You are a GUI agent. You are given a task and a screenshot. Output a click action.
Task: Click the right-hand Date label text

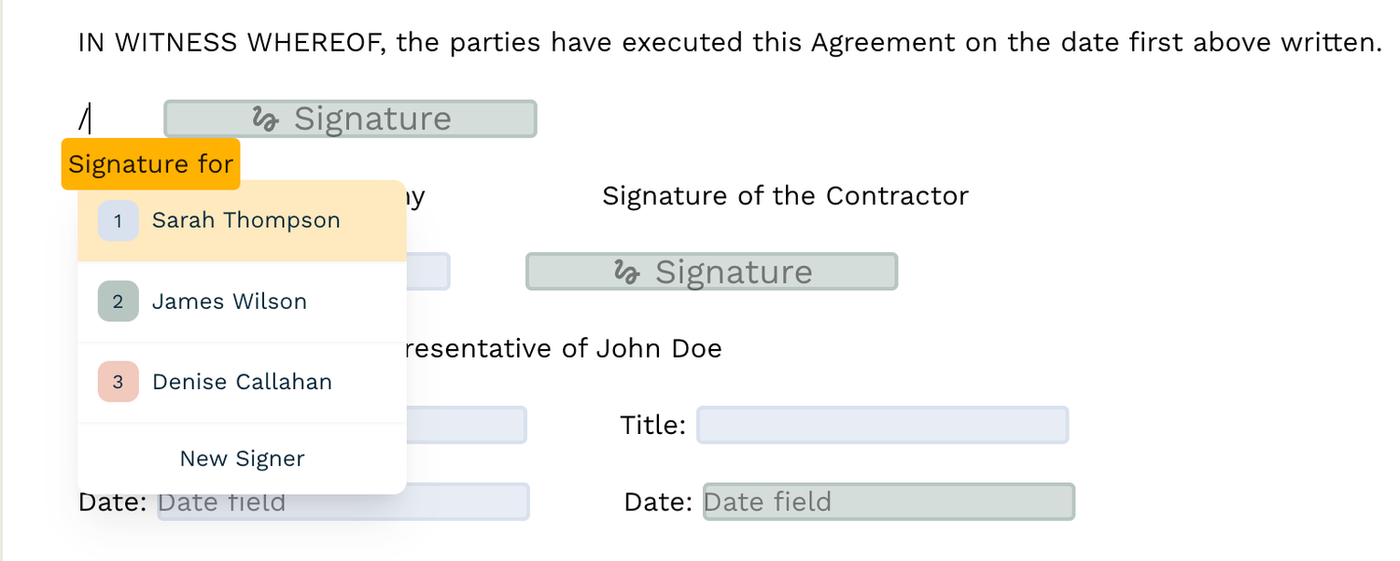657,502
